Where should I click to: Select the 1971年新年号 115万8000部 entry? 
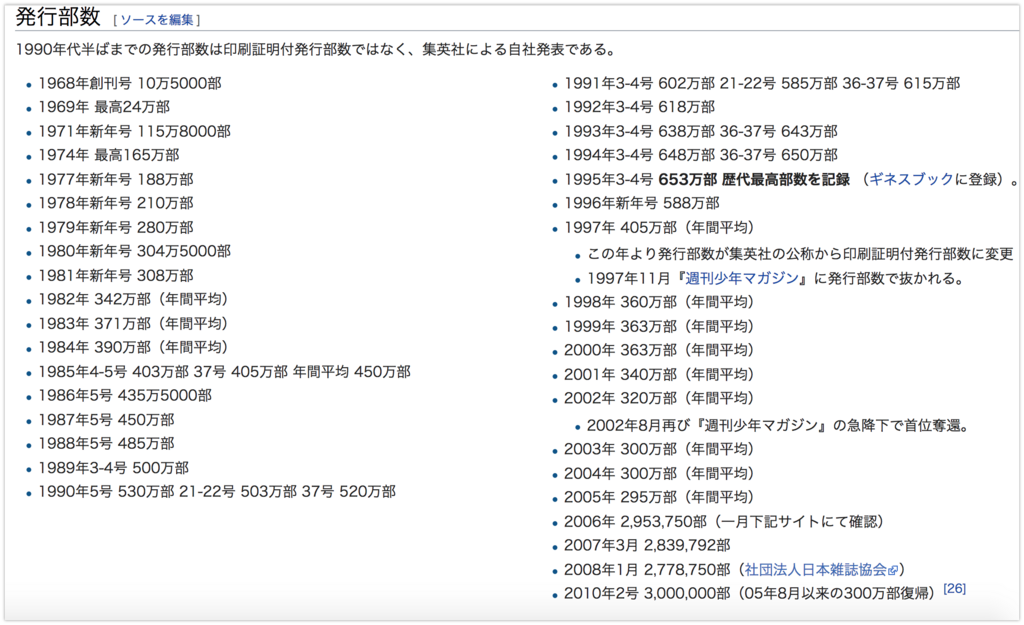click(x=135, y=131)
